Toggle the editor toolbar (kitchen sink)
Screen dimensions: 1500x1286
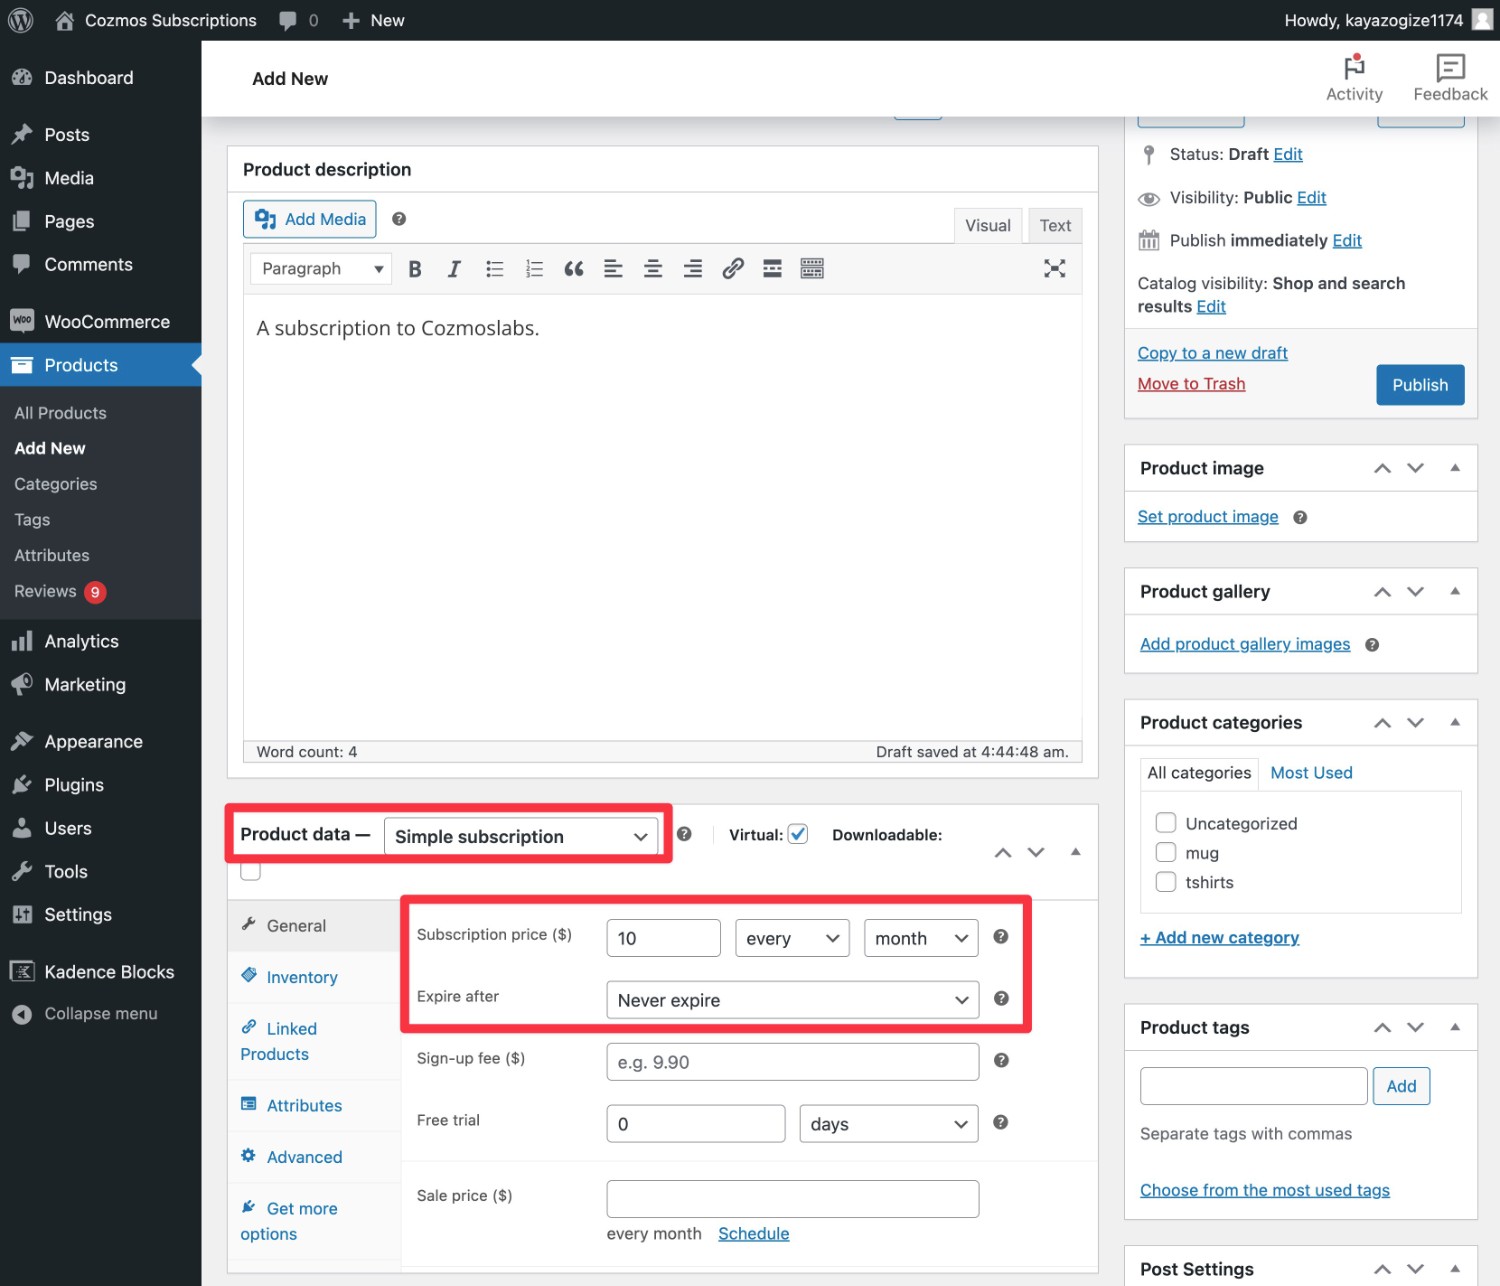pos(812,269)
